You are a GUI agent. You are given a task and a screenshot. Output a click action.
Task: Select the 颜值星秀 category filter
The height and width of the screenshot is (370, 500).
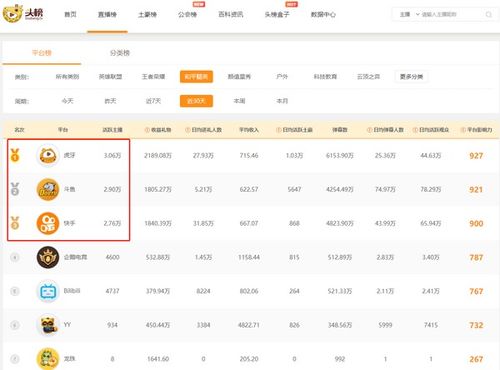[x=239, y=77]
